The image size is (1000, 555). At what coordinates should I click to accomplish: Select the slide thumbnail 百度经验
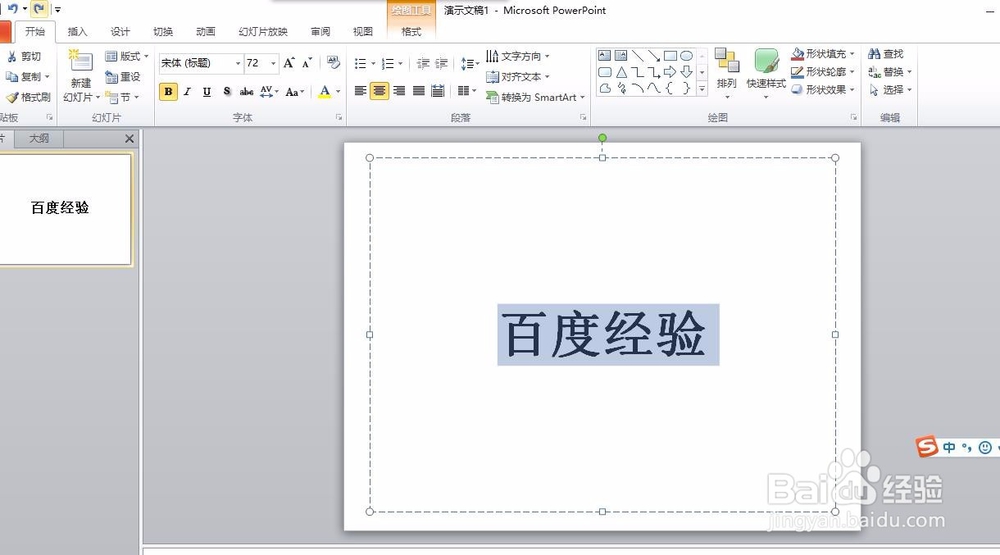pos(64,209)
